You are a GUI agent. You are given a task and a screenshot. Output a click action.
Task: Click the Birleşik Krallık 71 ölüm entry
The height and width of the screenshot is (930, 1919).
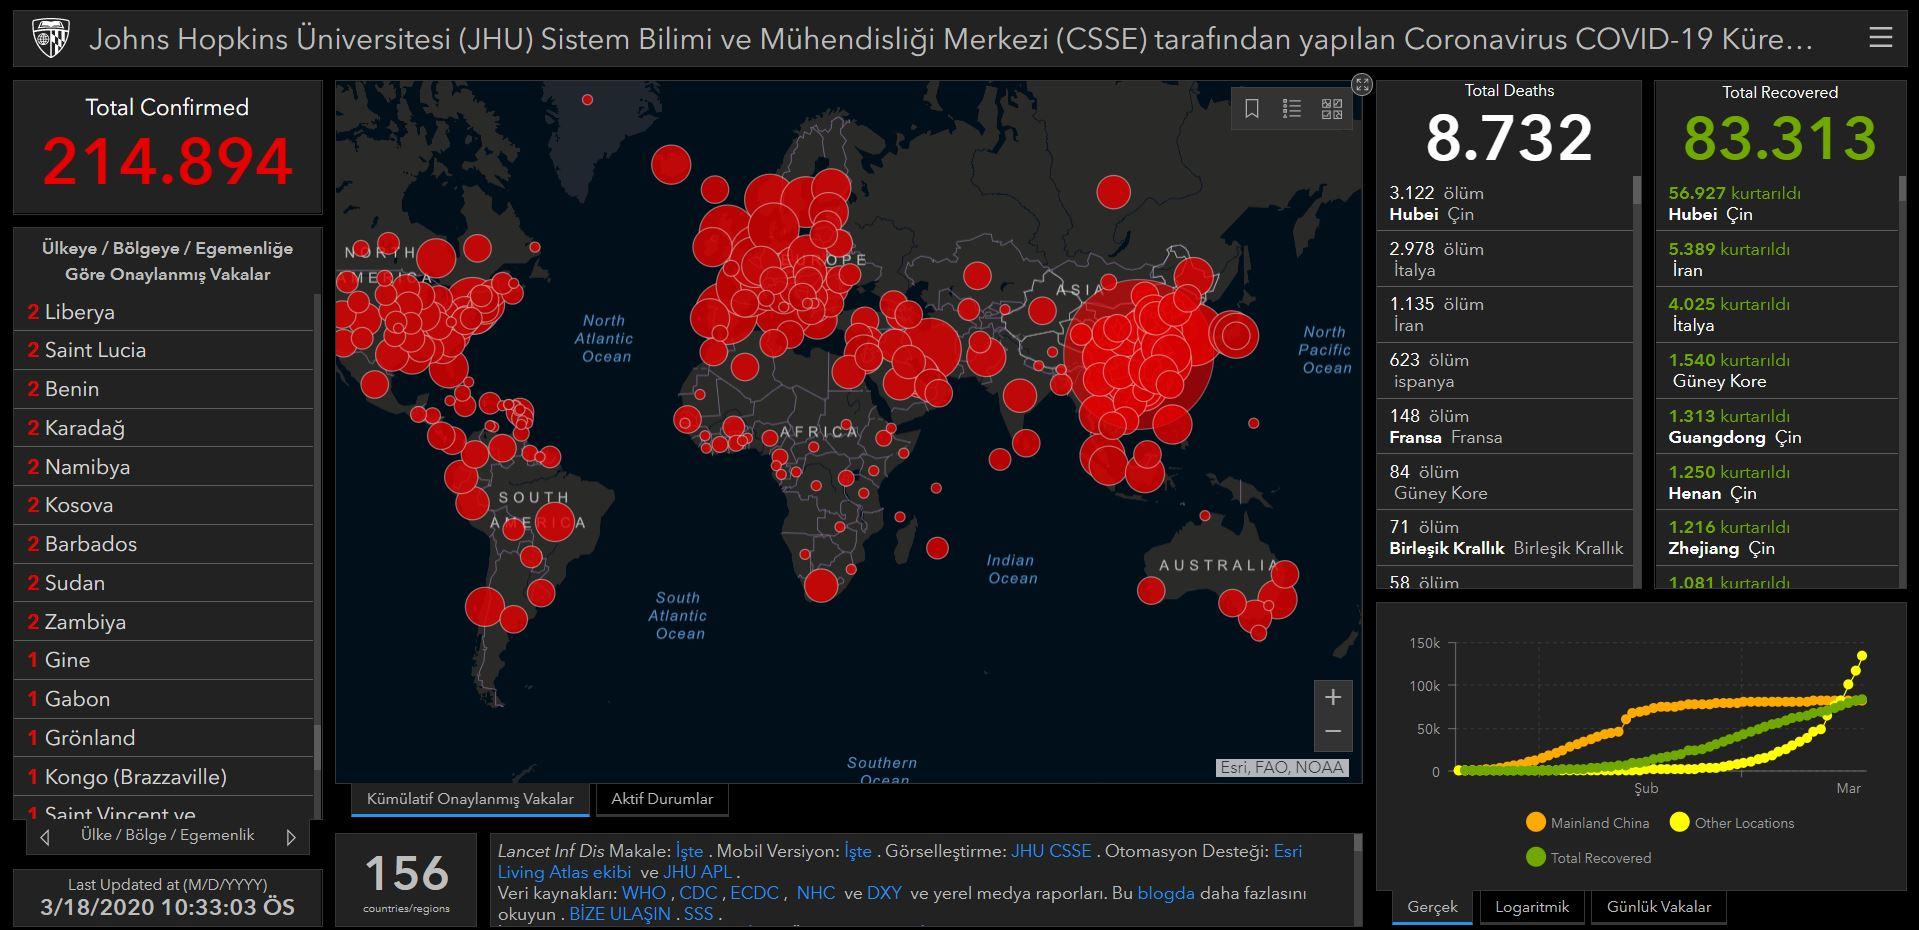pos(1505,537)
